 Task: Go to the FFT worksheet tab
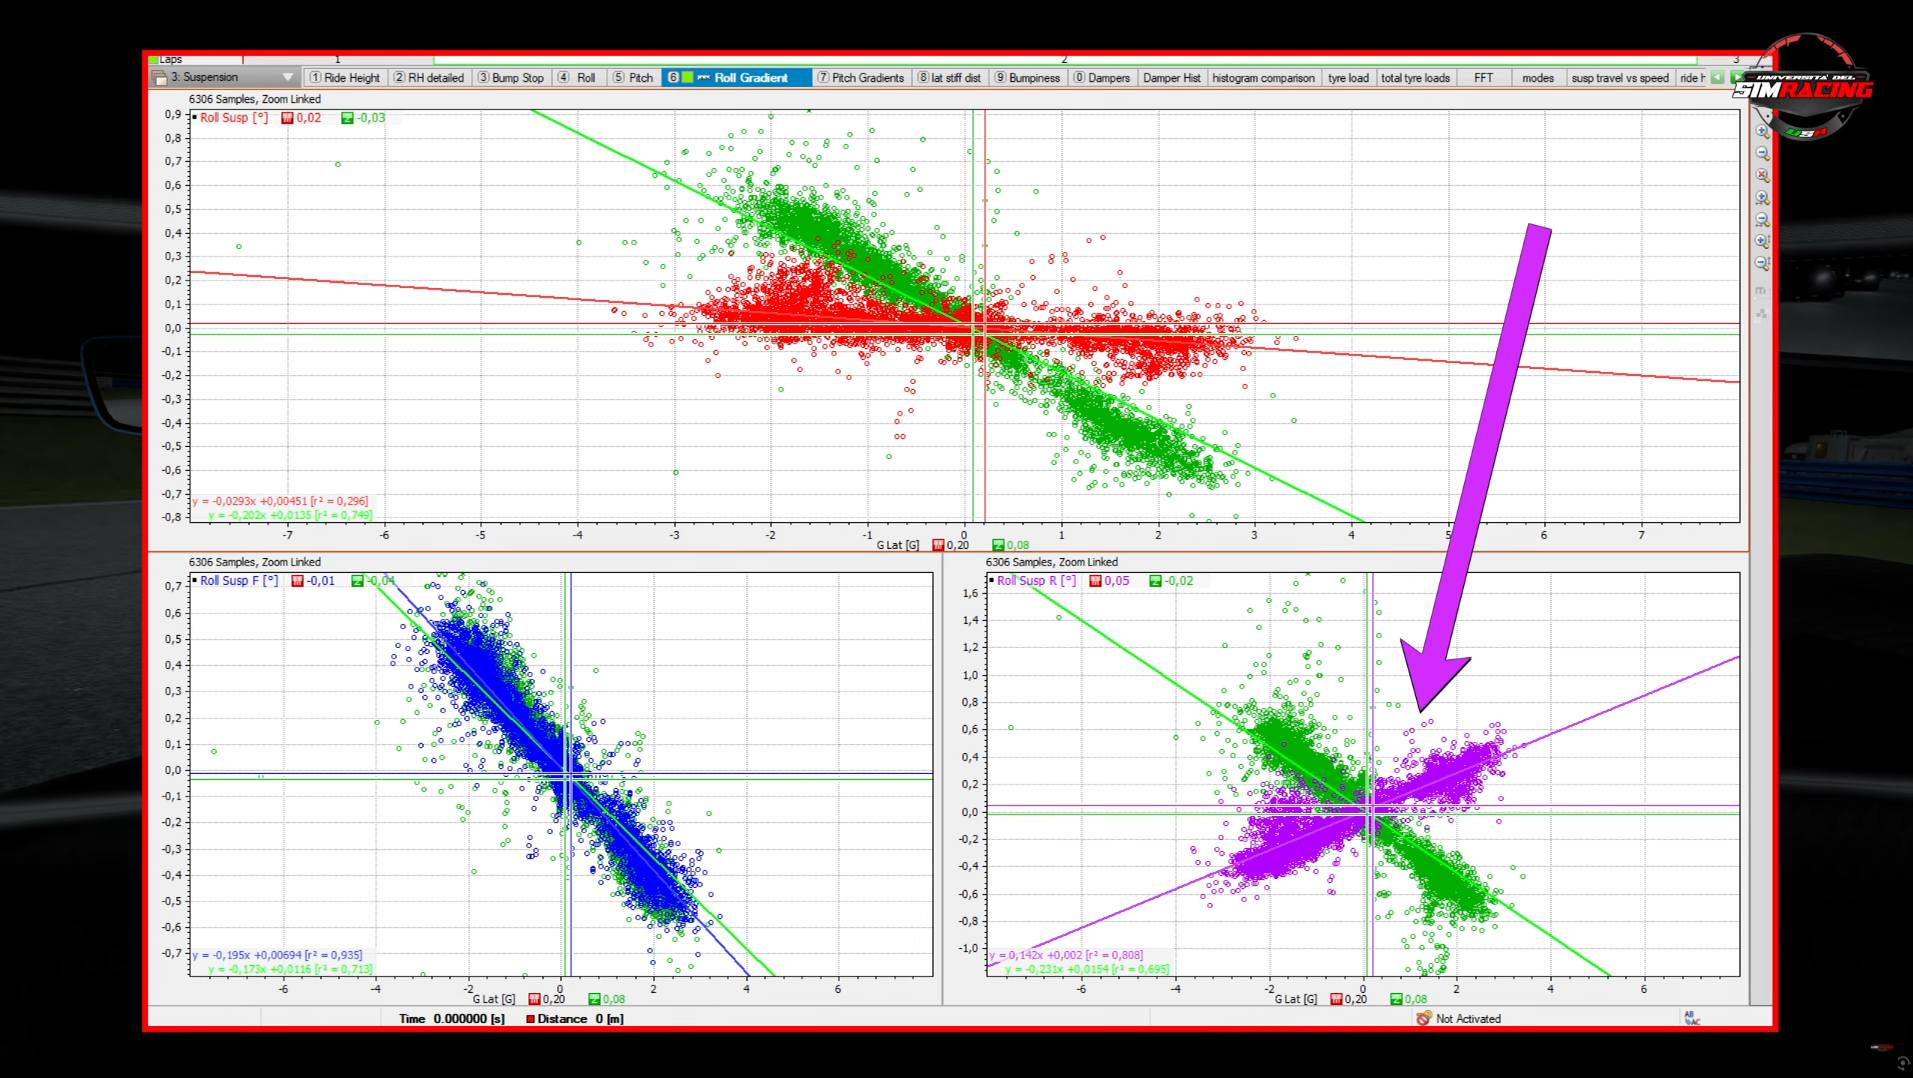click(1482, 77)
